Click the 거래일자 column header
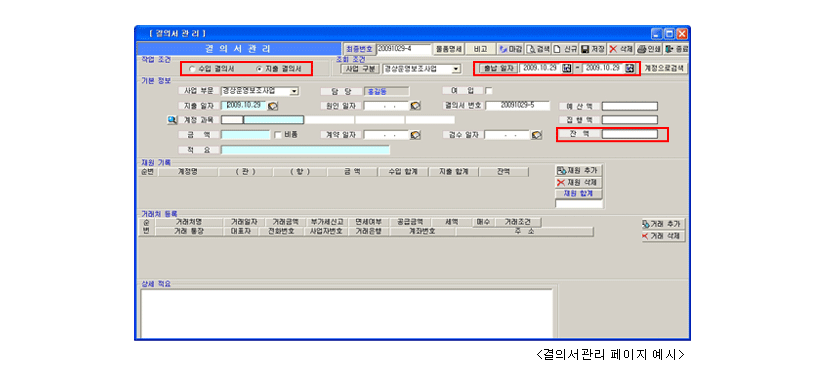This screenshot has width=825, height=384. pos(244,222)
